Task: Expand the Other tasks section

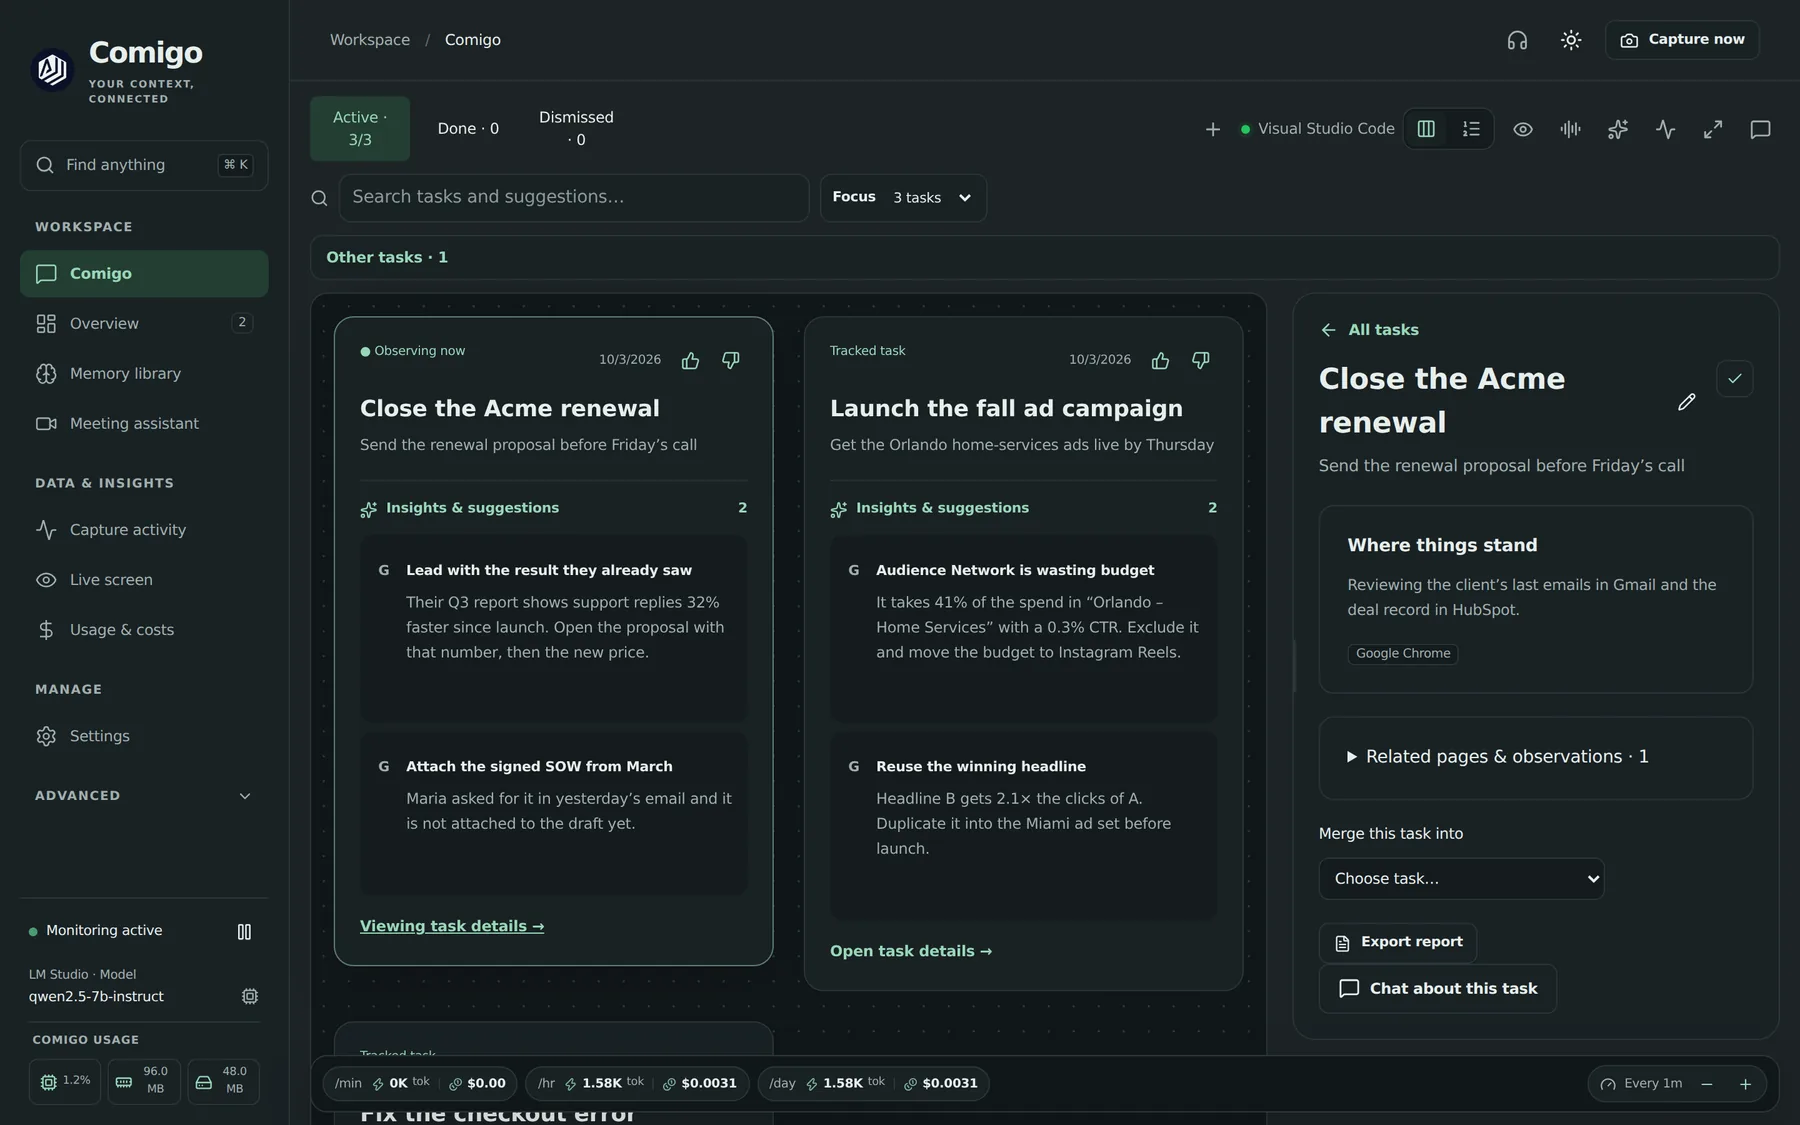Action: pos(1044,258)
